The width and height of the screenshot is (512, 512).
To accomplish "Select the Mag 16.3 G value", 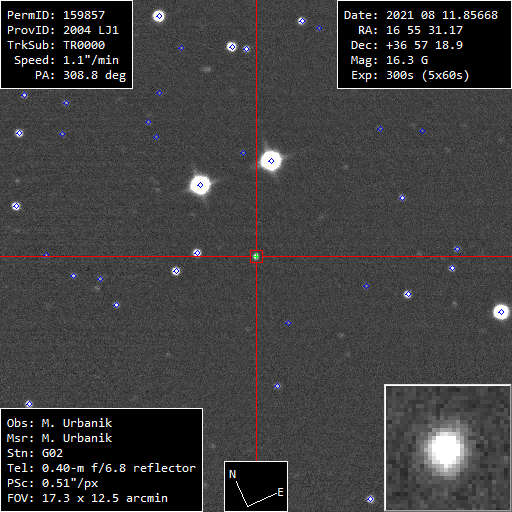I will (389, 60).
